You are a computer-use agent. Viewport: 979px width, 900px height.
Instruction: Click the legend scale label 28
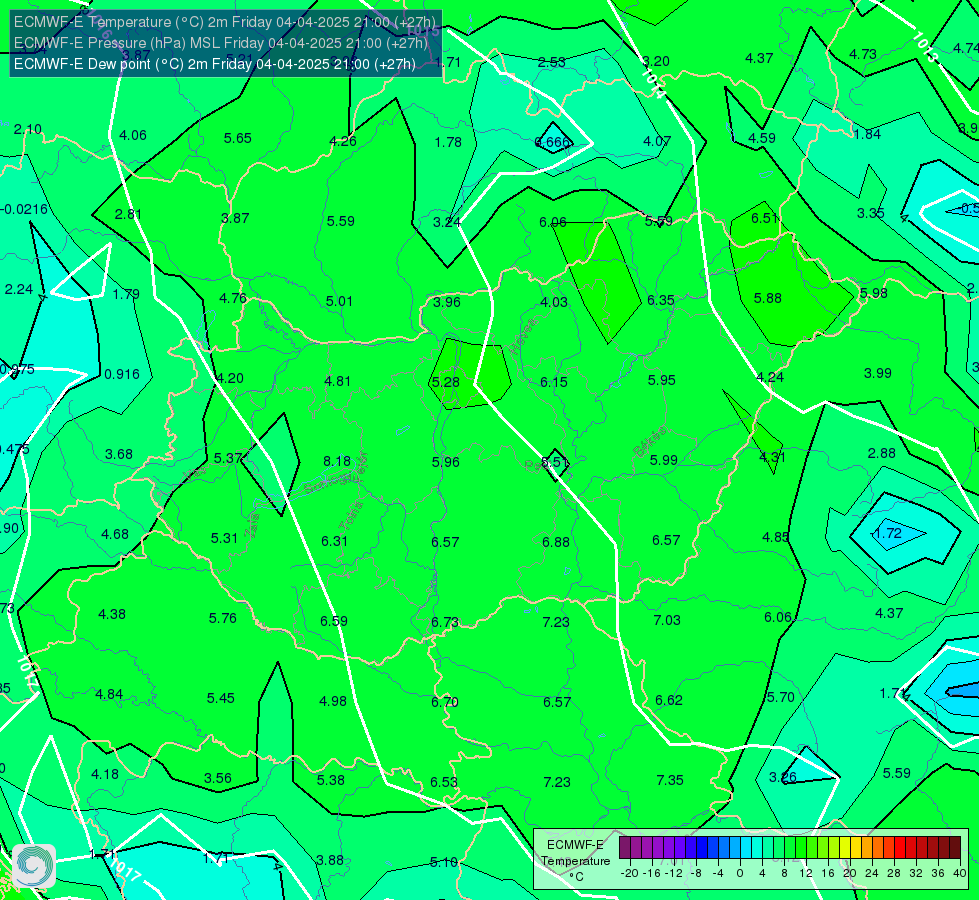[894, 873]
